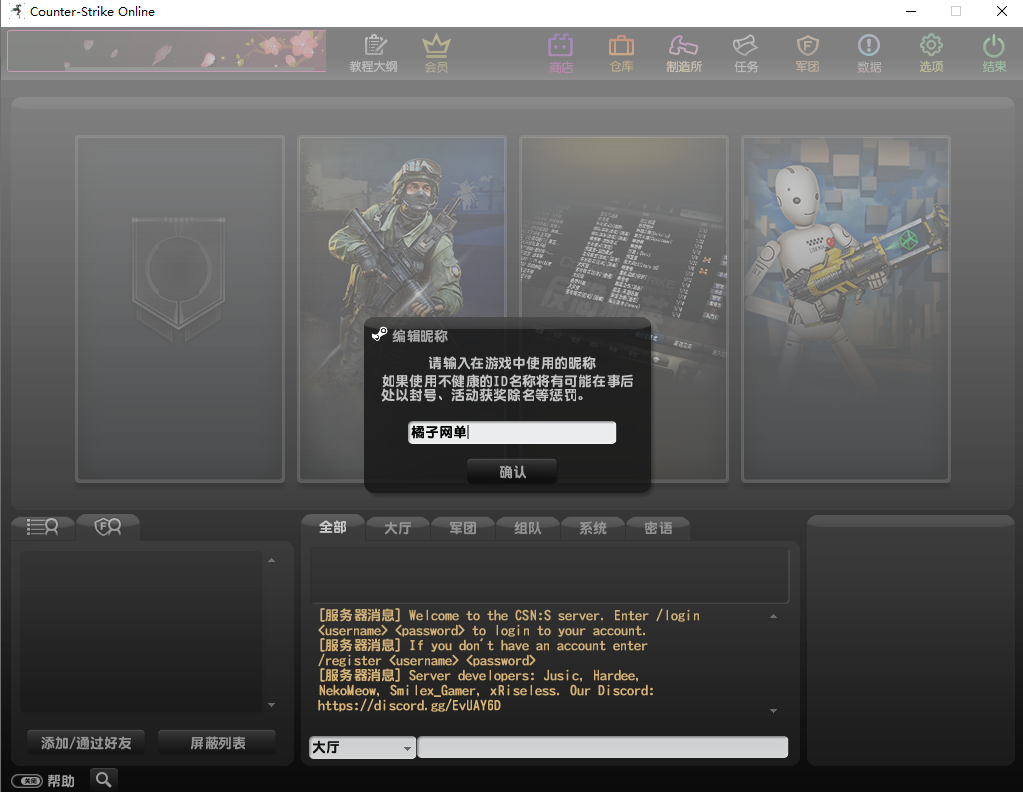
Task: Switch to the 军团 chat tab
Action: click(x=462, y=528)
